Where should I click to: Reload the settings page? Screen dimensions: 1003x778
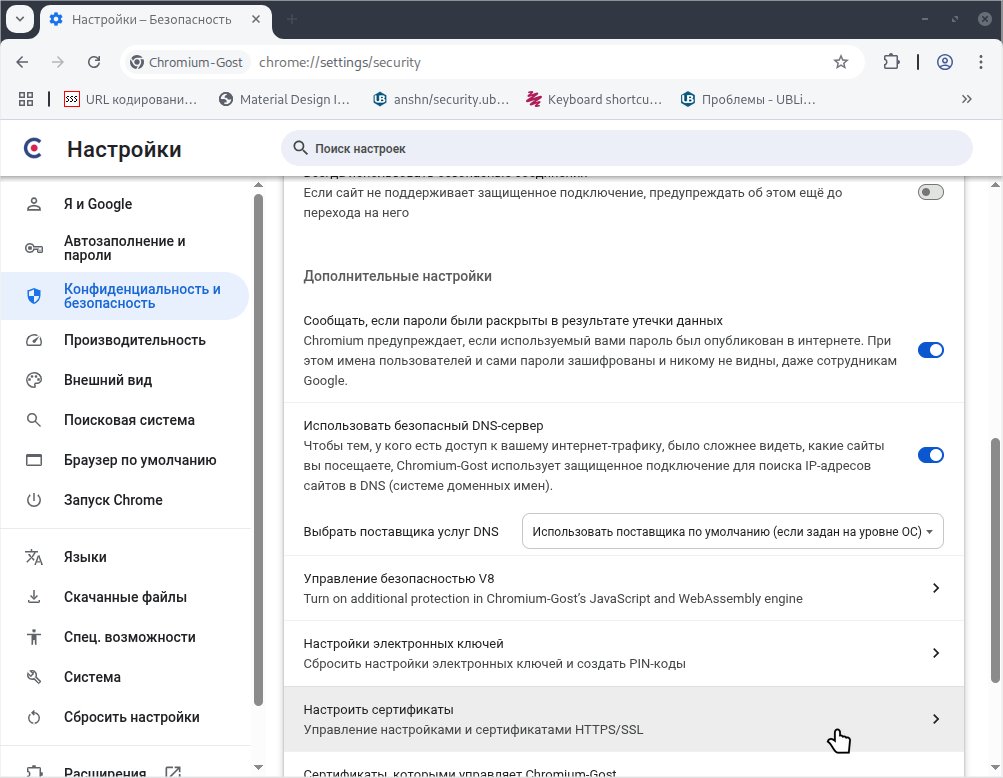93,61
